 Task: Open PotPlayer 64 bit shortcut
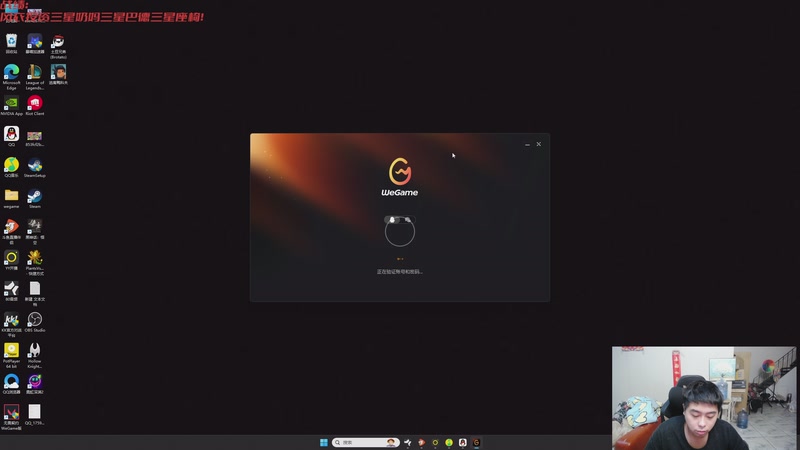point(11,355)
